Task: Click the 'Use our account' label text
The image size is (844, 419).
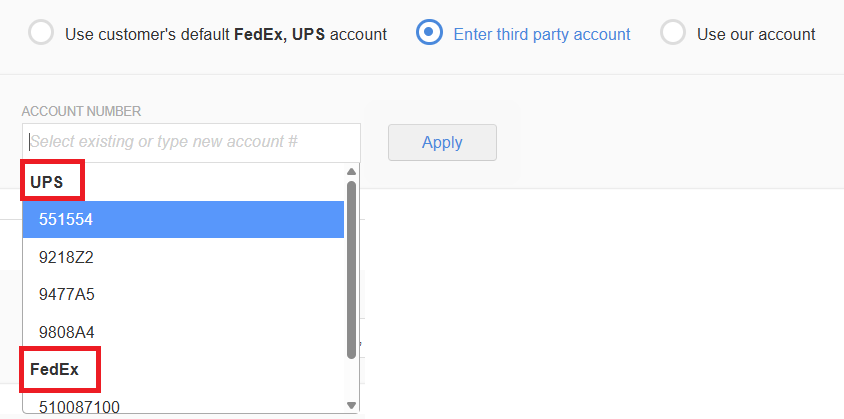Action: (756, 34)
